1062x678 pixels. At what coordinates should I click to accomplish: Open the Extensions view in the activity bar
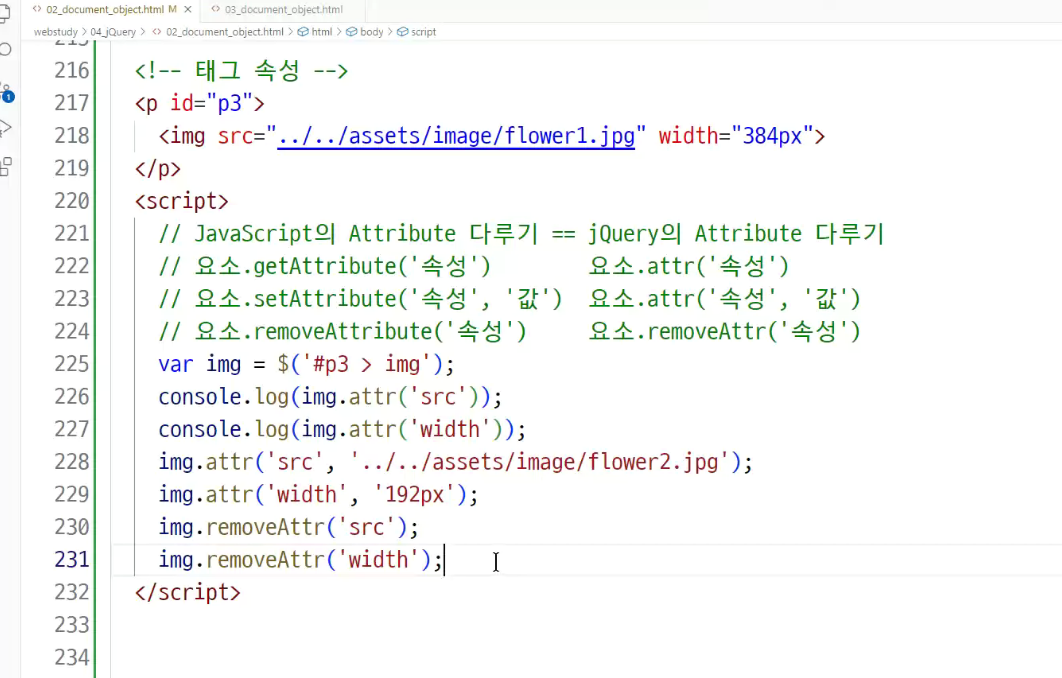(5, 167)
